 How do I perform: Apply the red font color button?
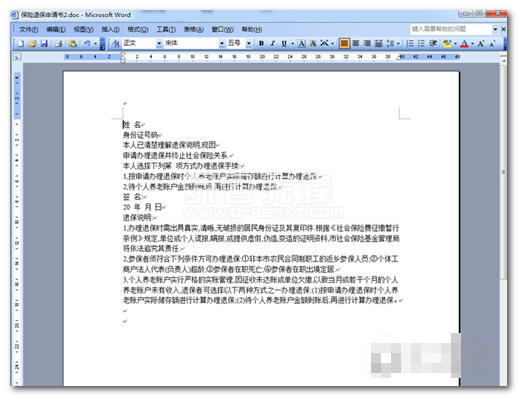[x=464, y=43]
